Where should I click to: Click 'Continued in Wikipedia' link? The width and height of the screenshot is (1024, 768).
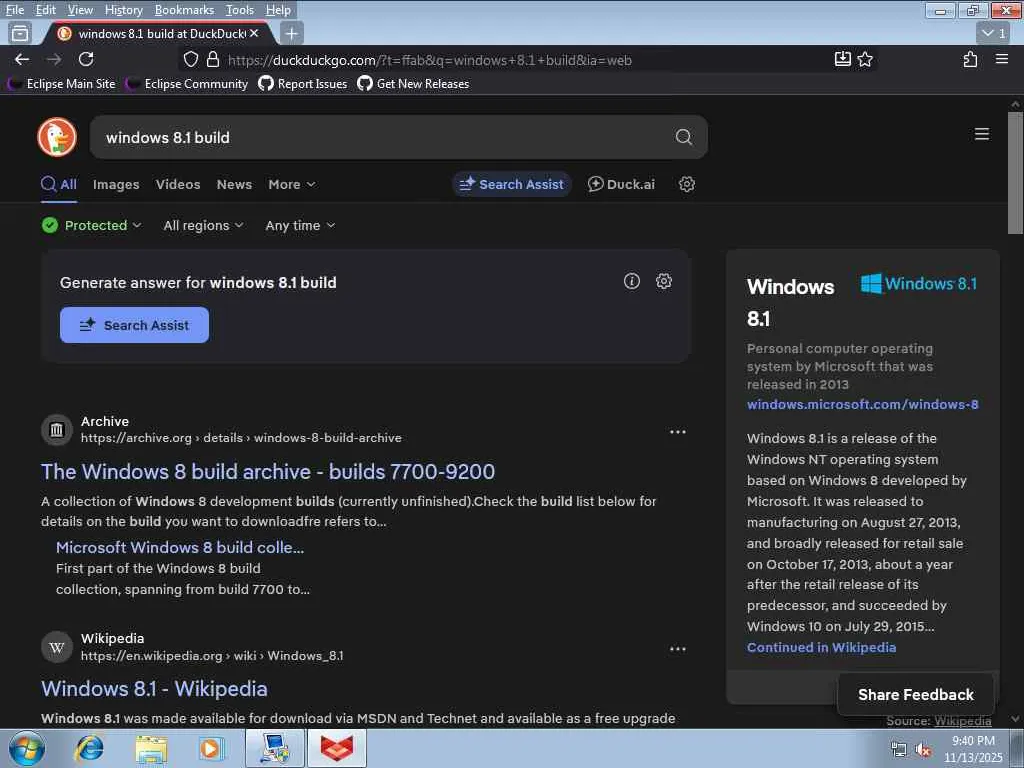(821, 647)
